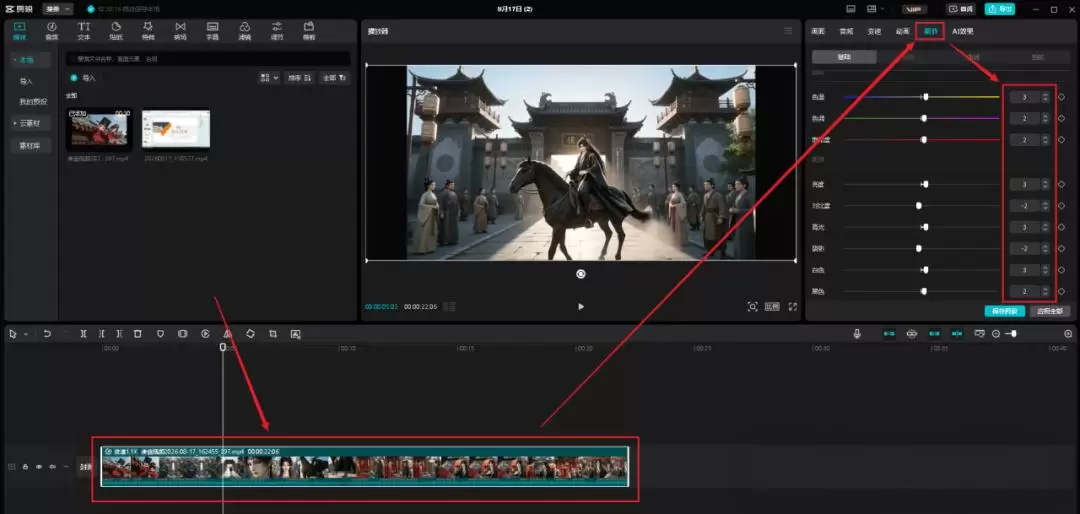Open the media grid view dropdown
Screen dimensions: 1080x514
coord(269,78)
